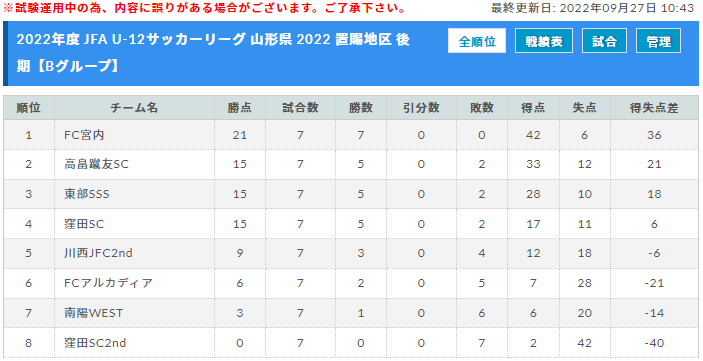Click the 窪田SC2nd team name
703x361 pixels.
[95, 343]
